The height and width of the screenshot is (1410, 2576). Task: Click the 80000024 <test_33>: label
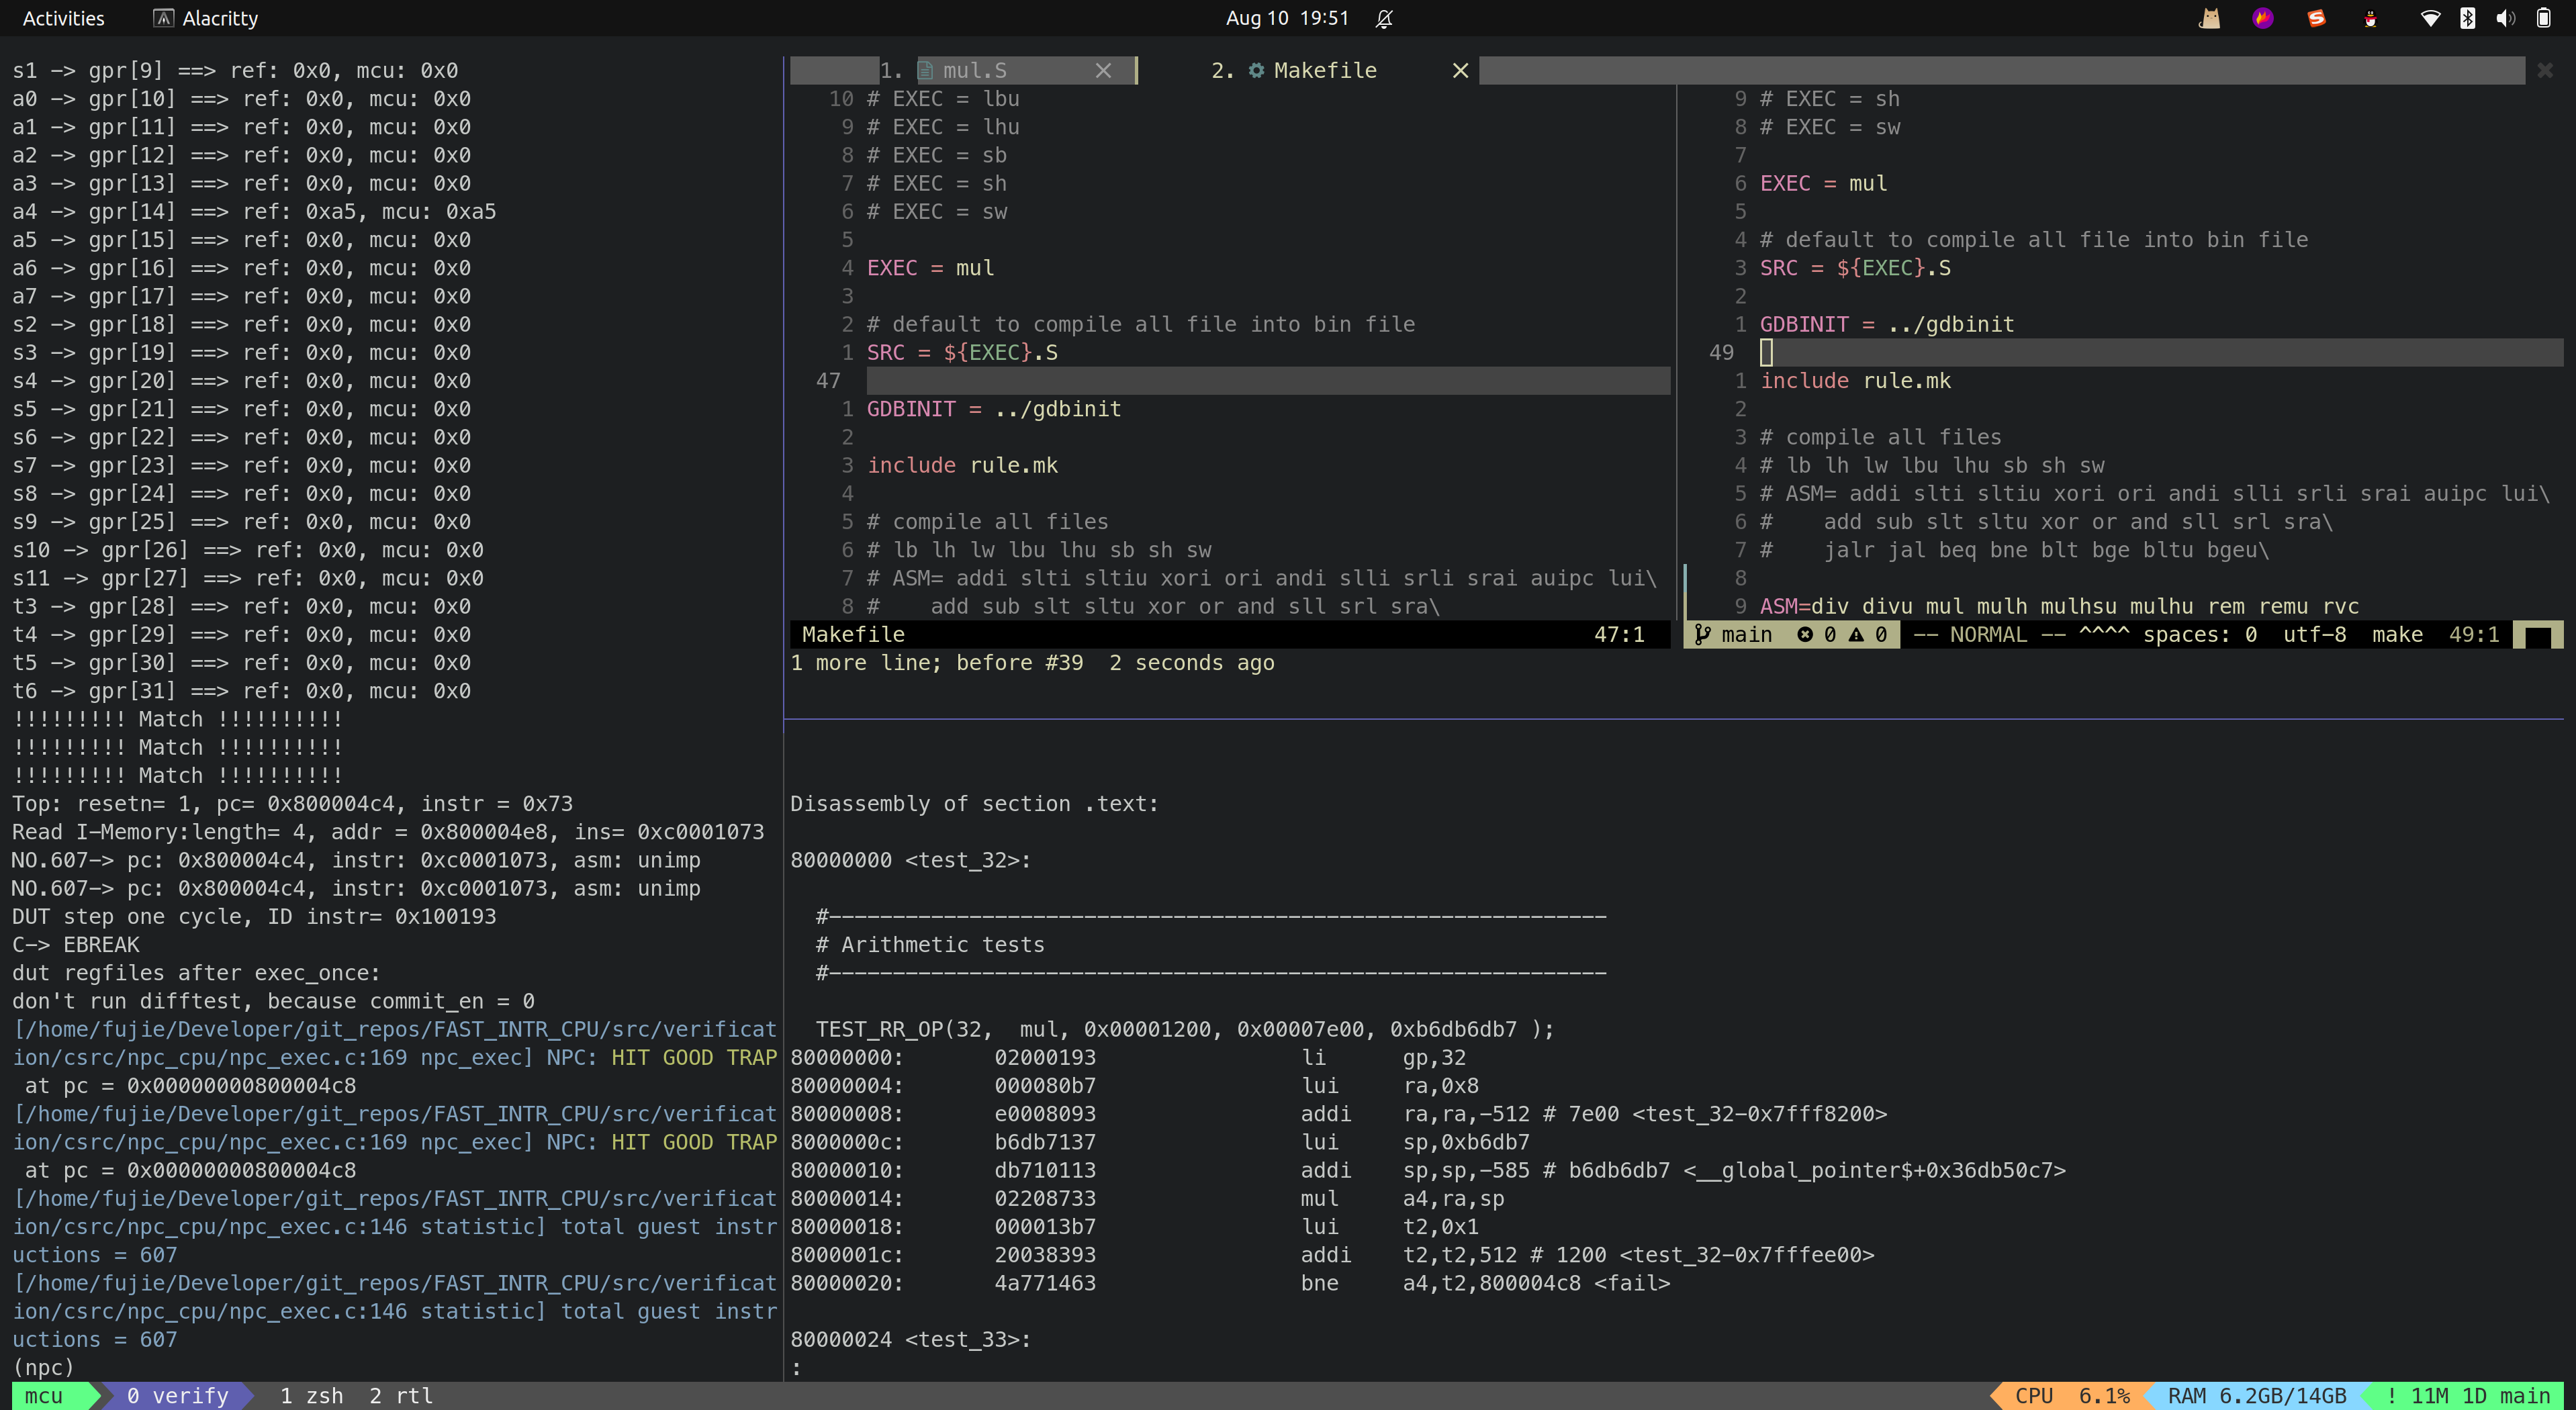coord(910,1339)
